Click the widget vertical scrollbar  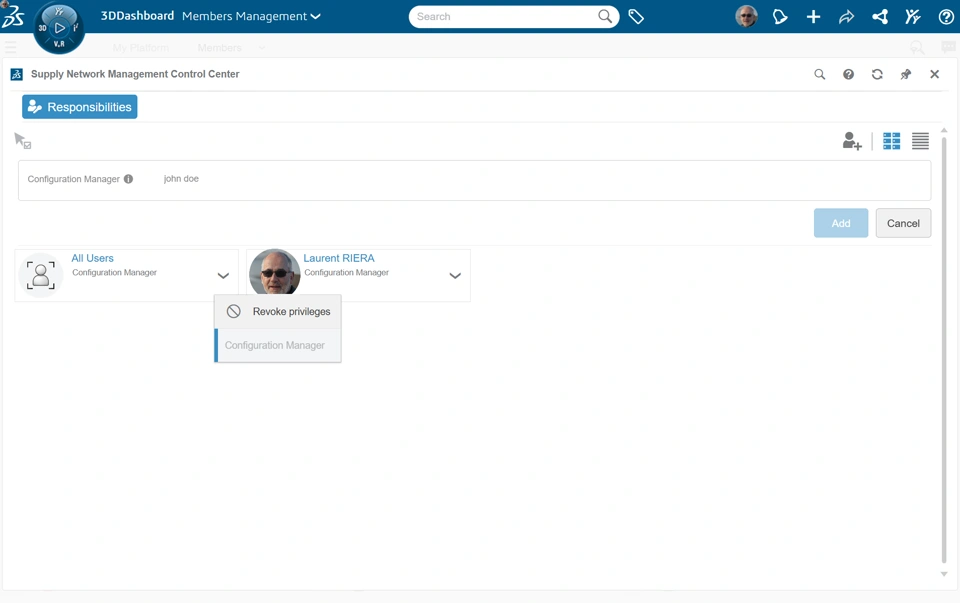(944, 349)
